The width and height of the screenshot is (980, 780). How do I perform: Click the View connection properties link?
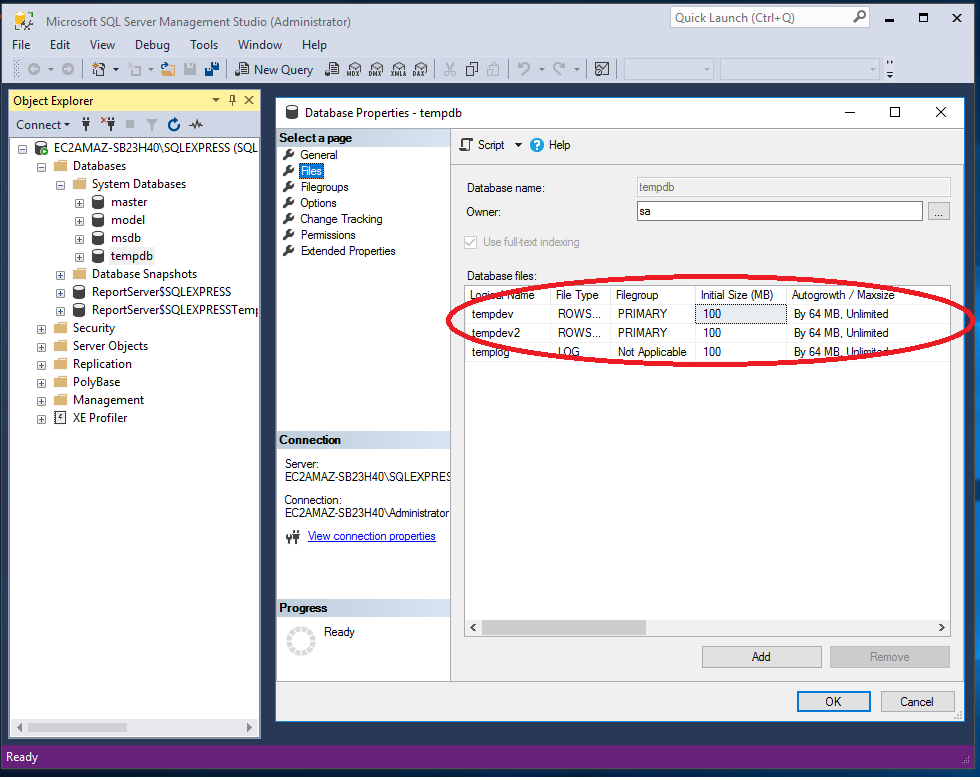point(371,536)
